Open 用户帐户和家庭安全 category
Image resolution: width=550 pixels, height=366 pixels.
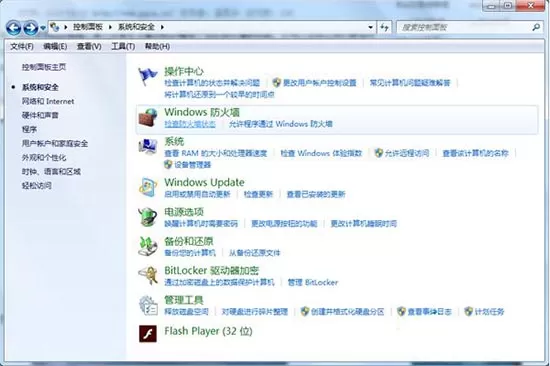coord(55,144)
